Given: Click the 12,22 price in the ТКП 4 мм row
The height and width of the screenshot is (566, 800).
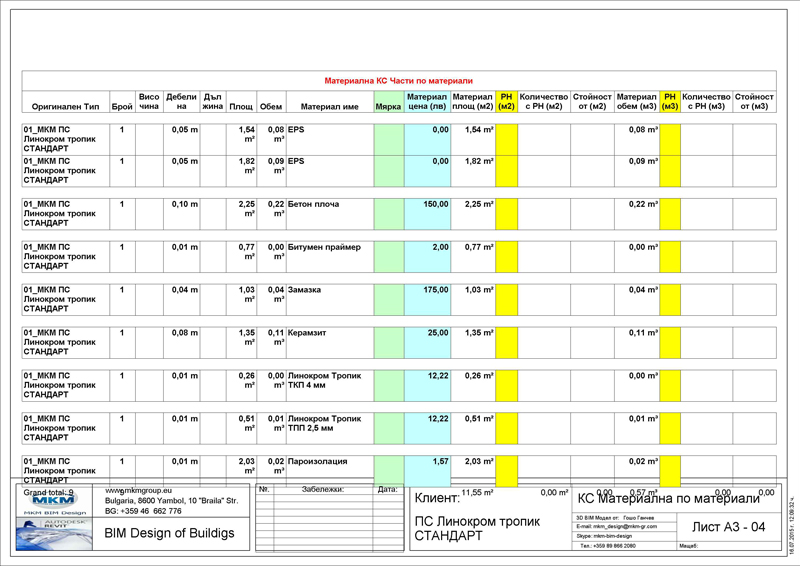Looking at the screenshot, I should tap(438, 376).
